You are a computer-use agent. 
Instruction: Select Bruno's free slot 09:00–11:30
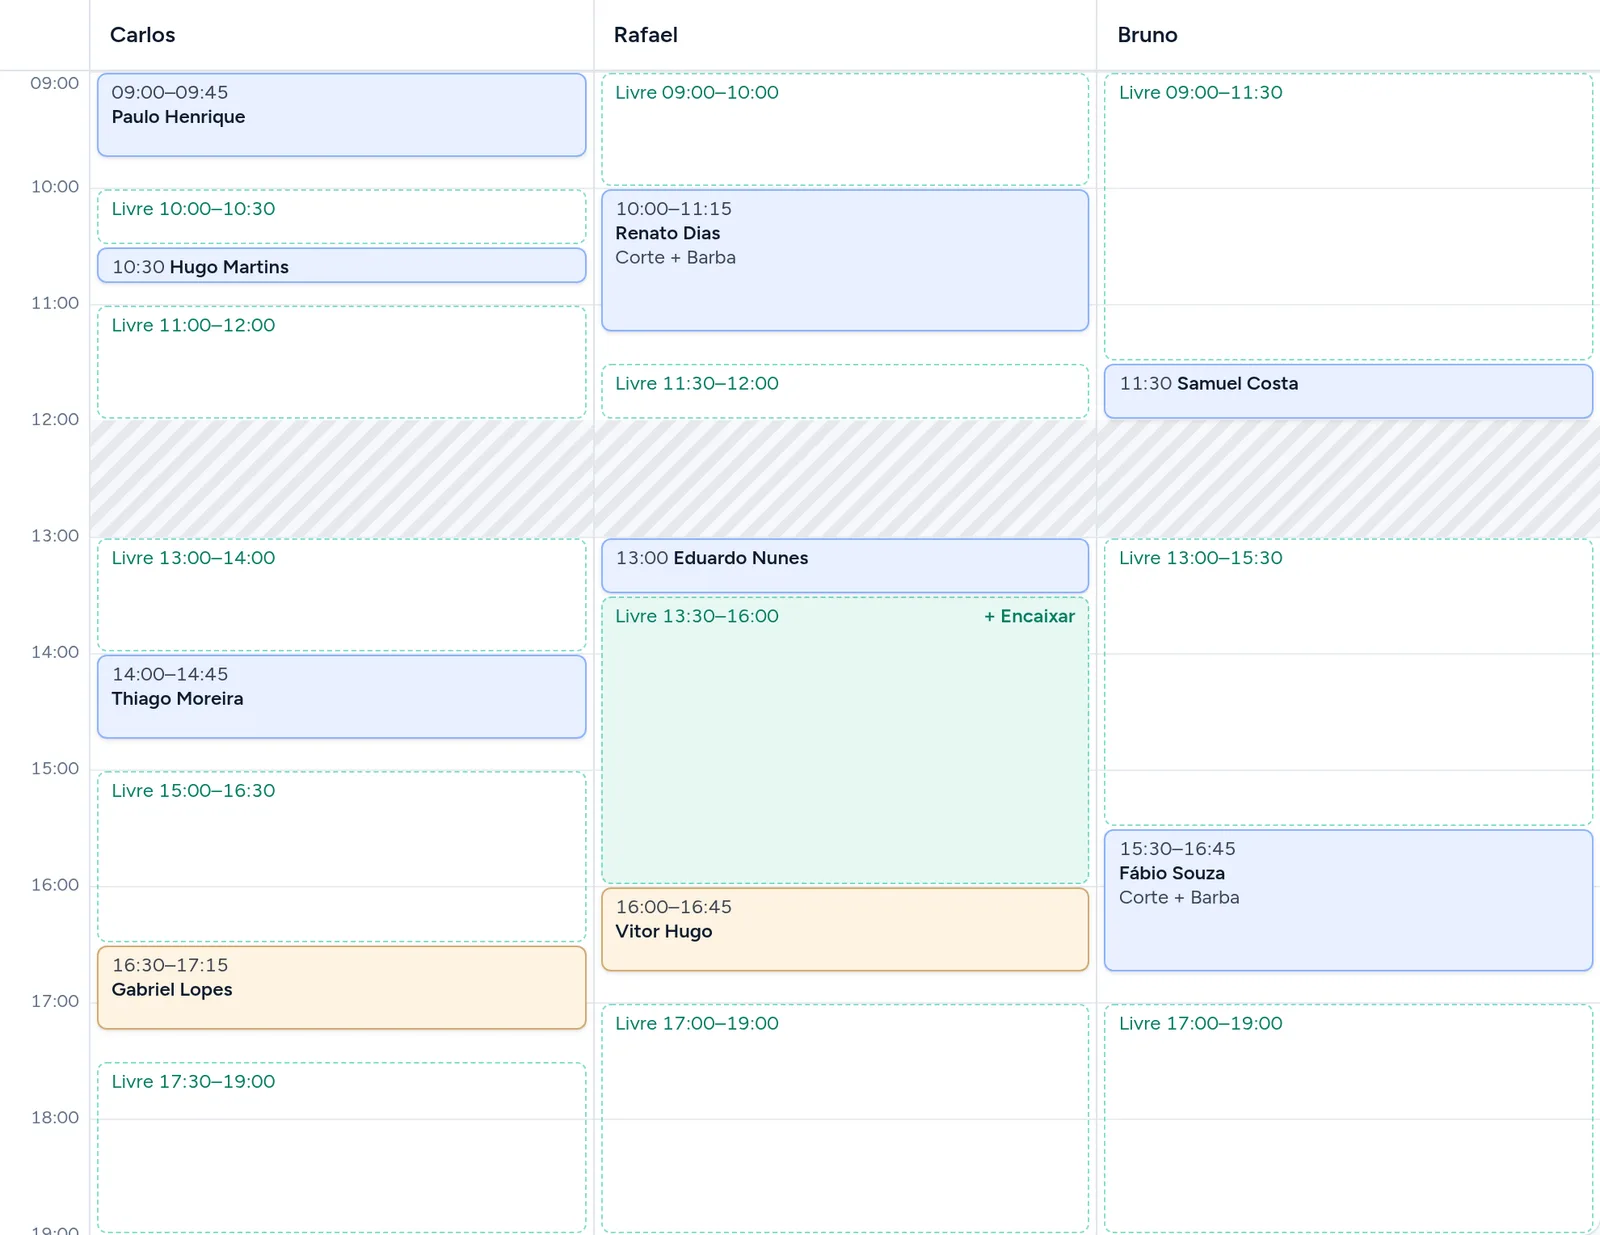(x=1348, y=216)
